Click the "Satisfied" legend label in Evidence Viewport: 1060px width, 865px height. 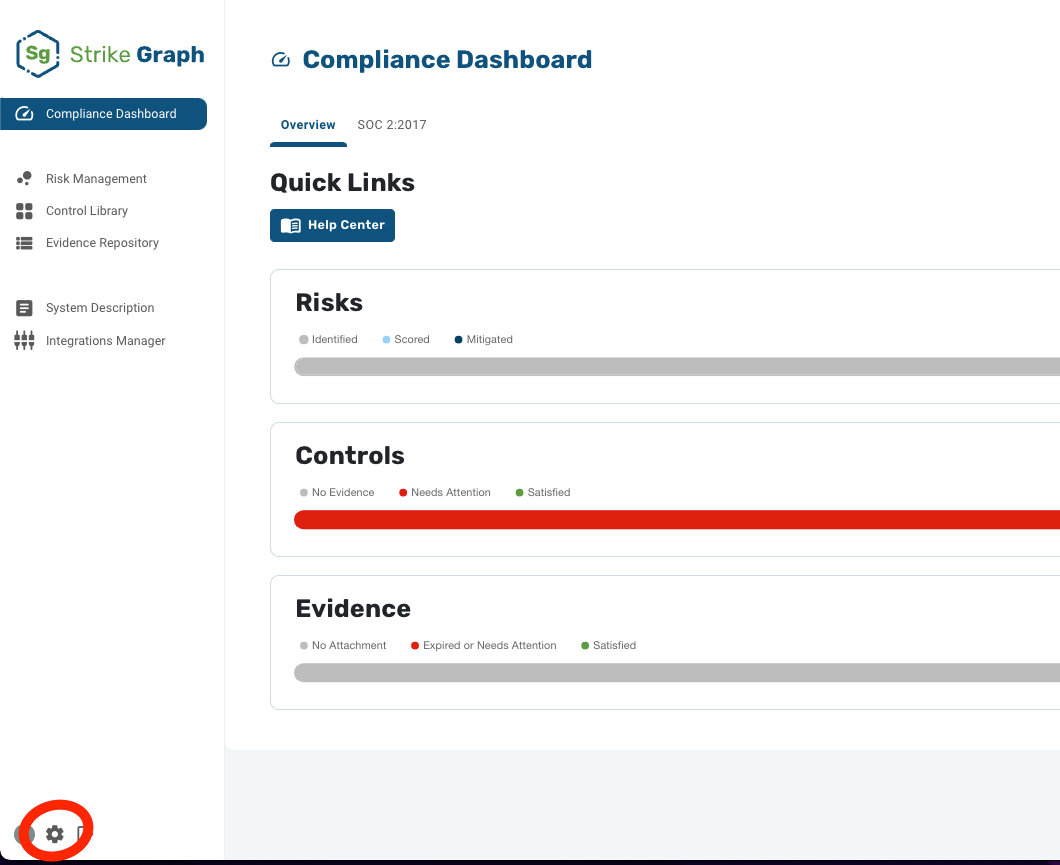point(615,645)
